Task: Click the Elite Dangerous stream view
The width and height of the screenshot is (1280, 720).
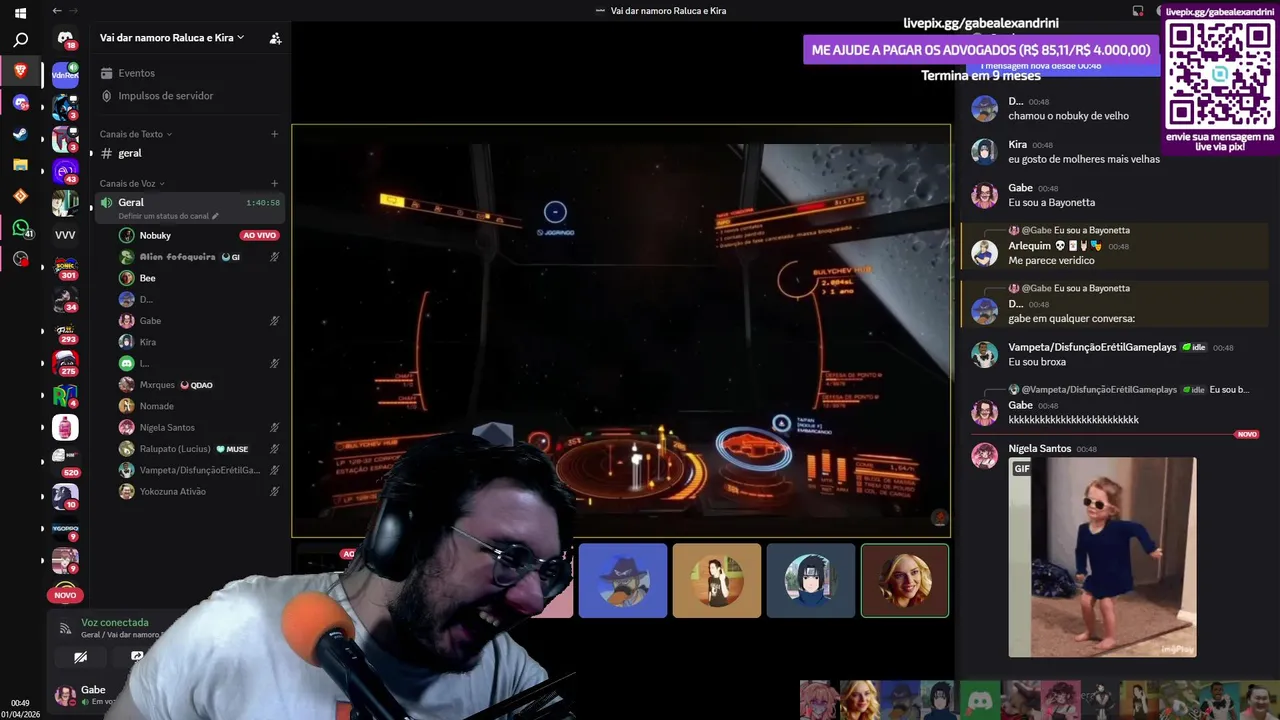Action: point(621,331)
